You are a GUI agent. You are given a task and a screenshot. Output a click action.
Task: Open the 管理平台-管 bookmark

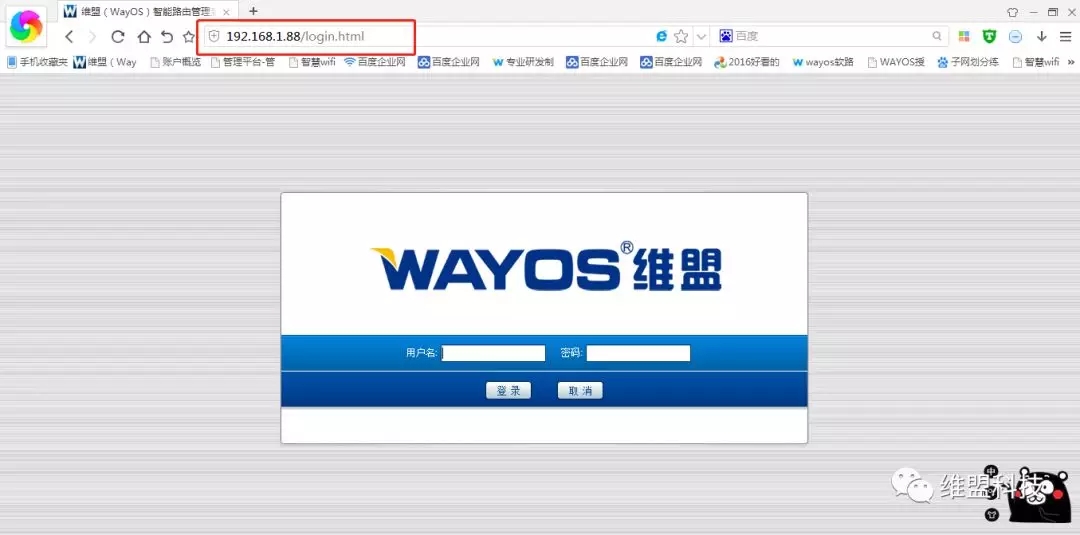pyautogui.click(x=242, y=62)
